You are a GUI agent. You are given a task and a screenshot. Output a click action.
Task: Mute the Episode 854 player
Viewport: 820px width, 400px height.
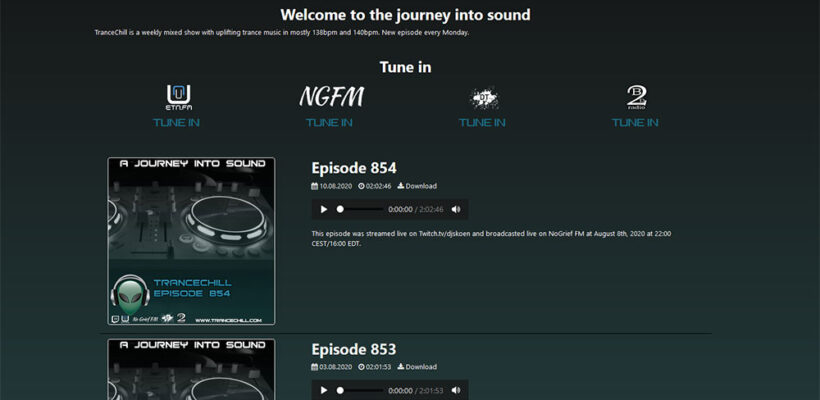(456, 209)
